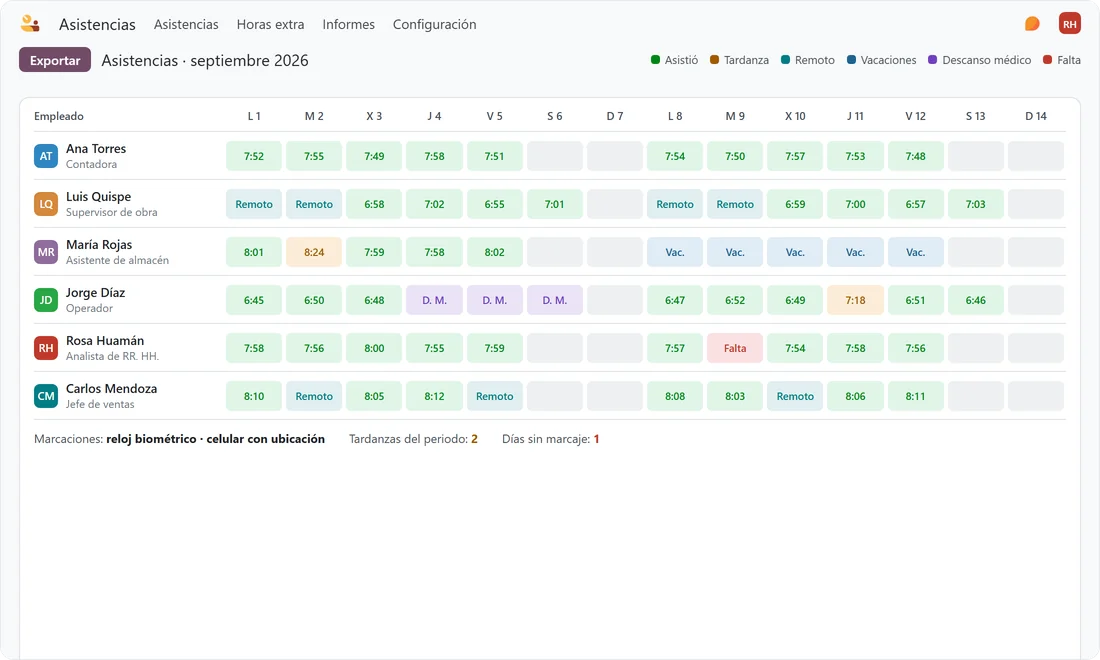Open the orange status indicator icon
This screenshot has width=1100, height=660.
[x=1032, y=24]
